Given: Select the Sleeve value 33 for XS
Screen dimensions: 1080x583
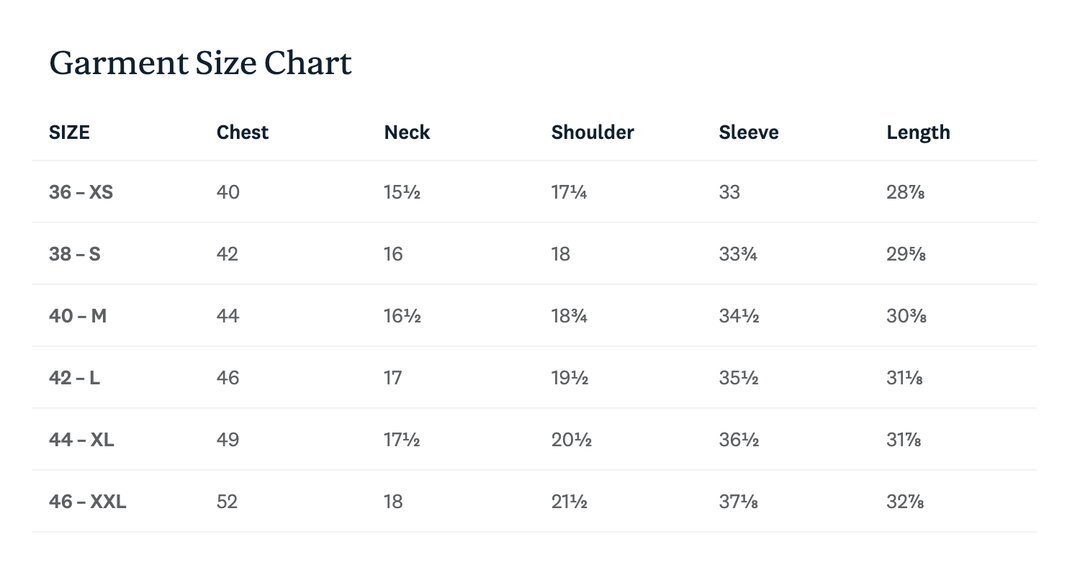Looking at the screenshot, I should [x=730, y=192].
